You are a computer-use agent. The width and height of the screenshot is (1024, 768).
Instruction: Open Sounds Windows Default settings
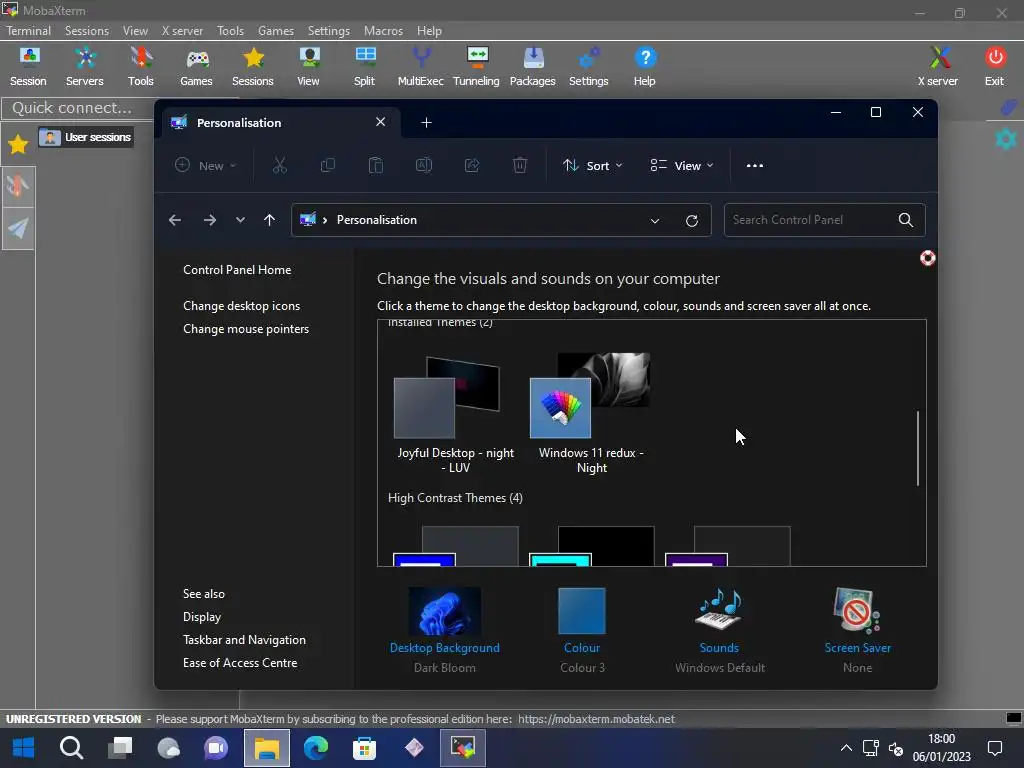(x=719, y=630)
